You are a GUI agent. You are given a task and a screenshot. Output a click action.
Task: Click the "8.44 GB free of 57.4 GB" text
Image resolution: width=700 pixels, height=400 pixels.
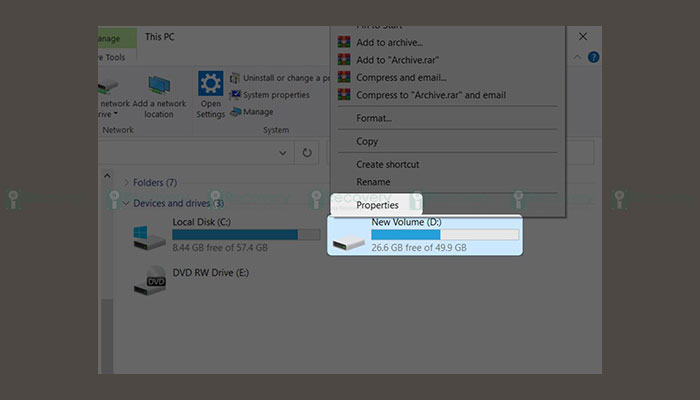click(220, 248)
